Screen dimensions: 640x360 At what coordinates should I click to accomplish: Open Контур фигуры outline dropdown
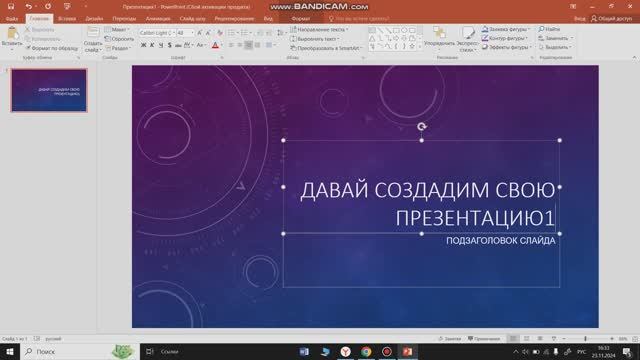point(504,38)
